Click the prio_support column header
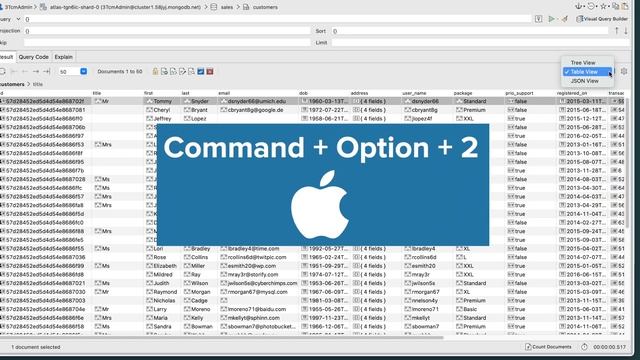Viewport: 640px width, 360px height. pyautogui.click(x=519, y=93)
